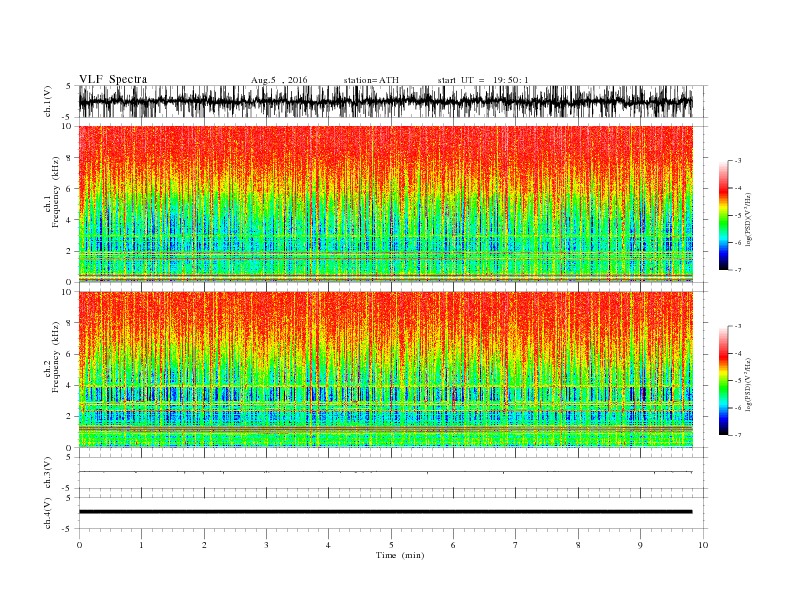Click time axis tick label '9'
792x612 pixels.
click(x=640, y=545)
